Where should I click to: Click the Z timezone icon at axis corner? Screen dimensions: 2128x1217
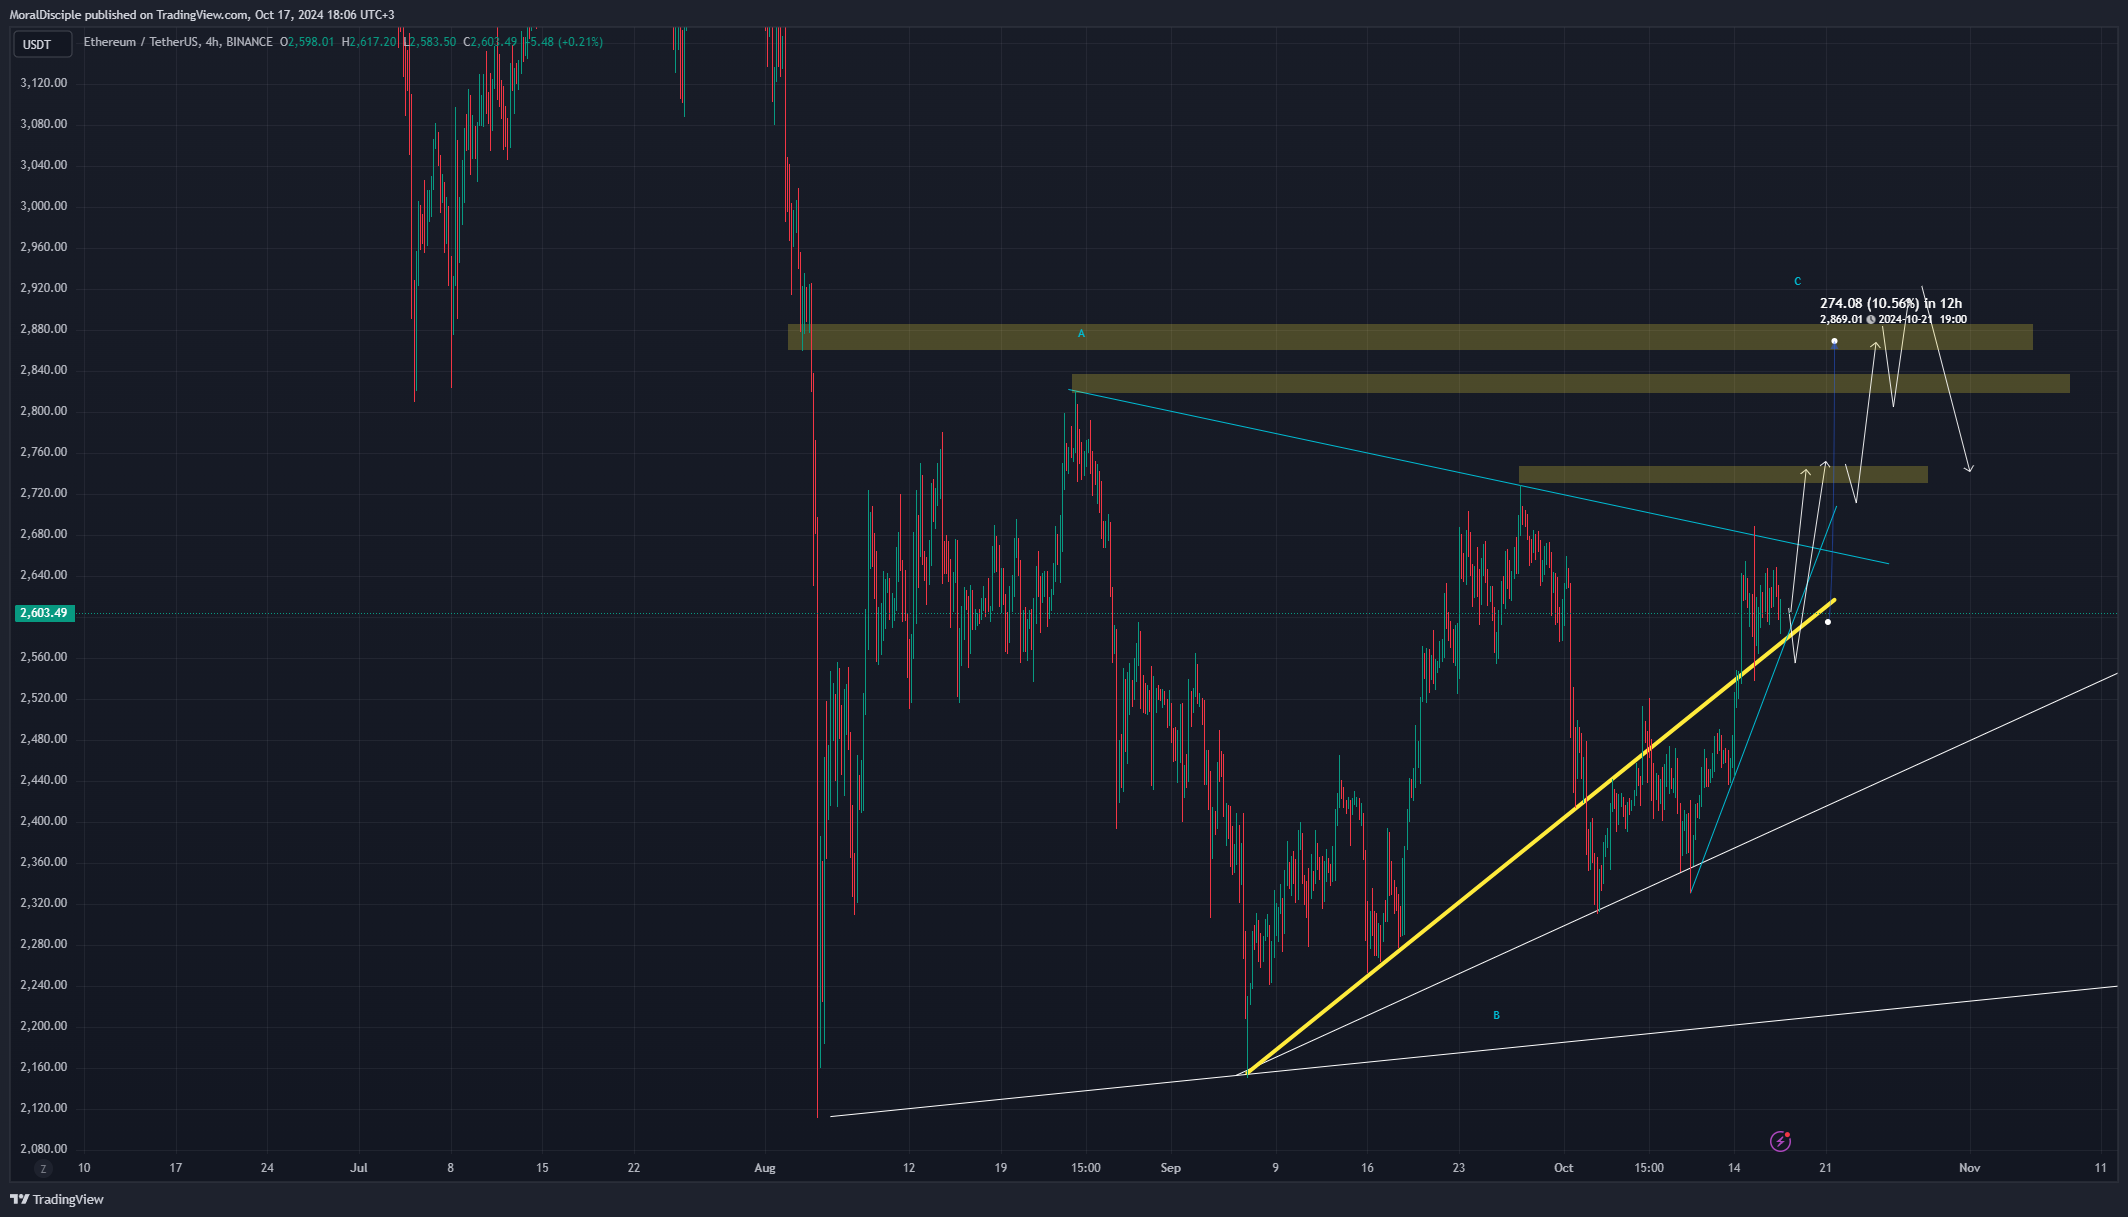tap(42, 1169)
